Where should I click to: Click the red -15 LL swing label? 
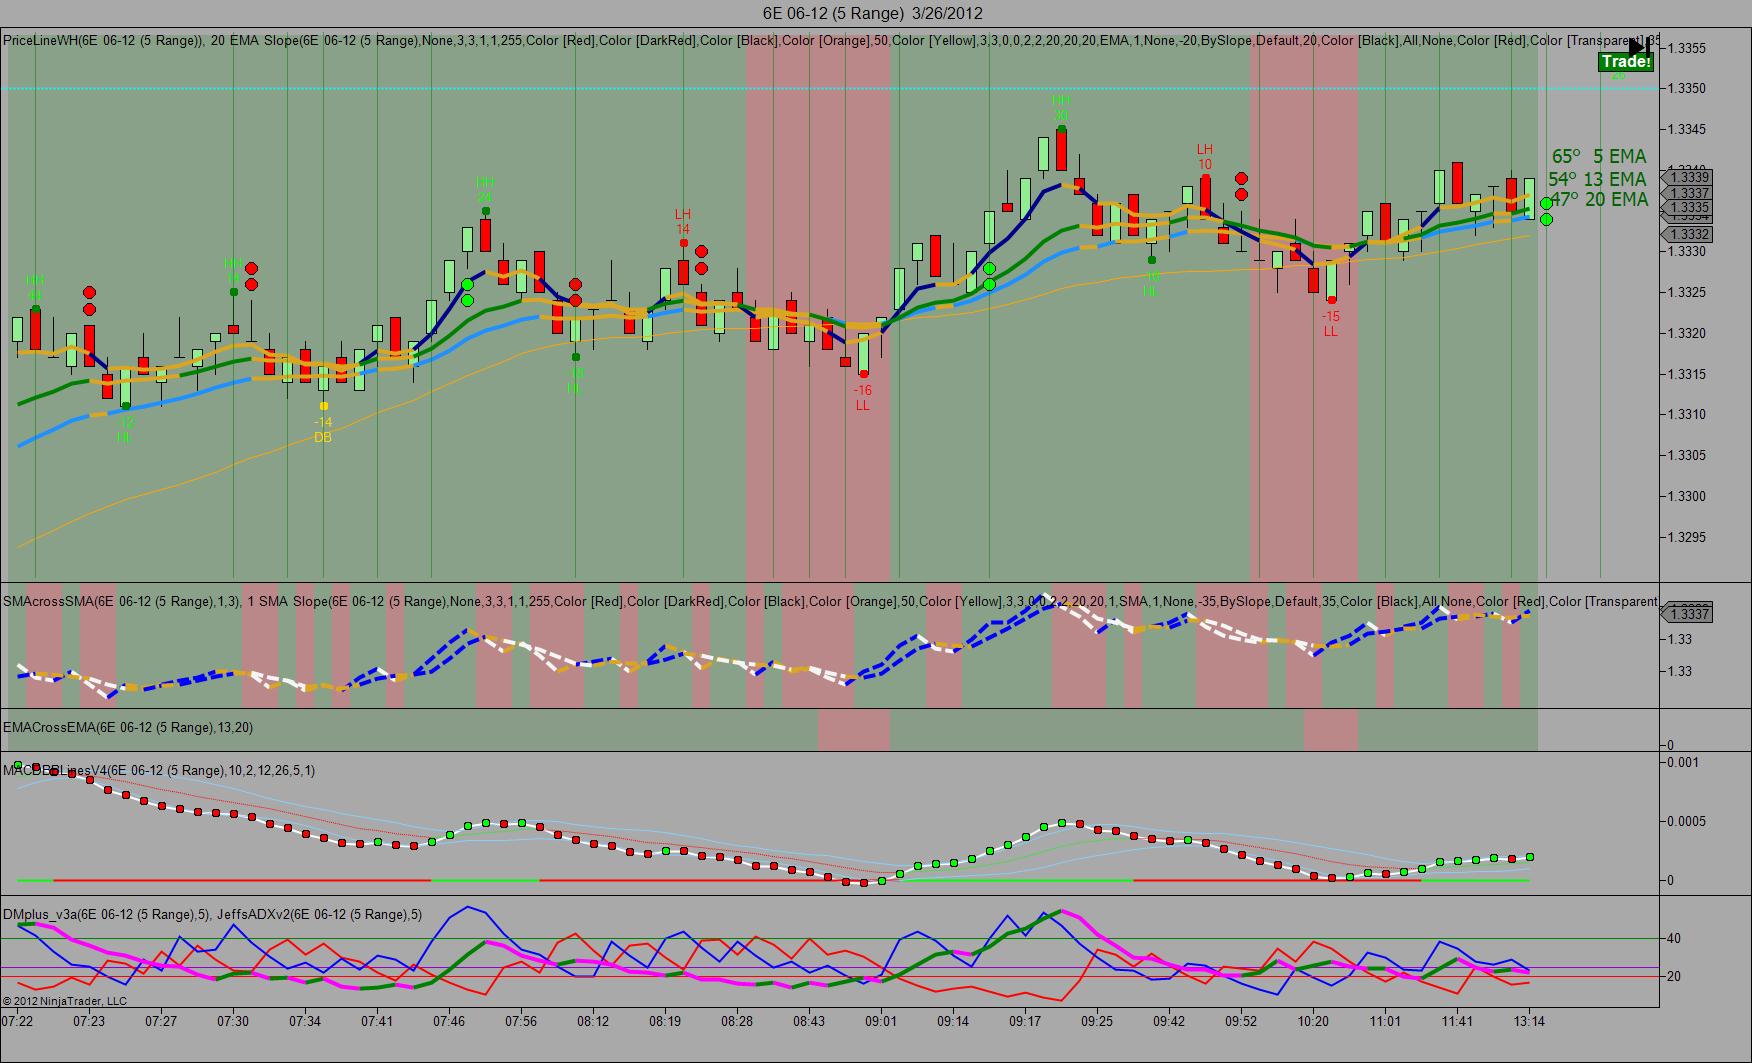click(1330, 324)
